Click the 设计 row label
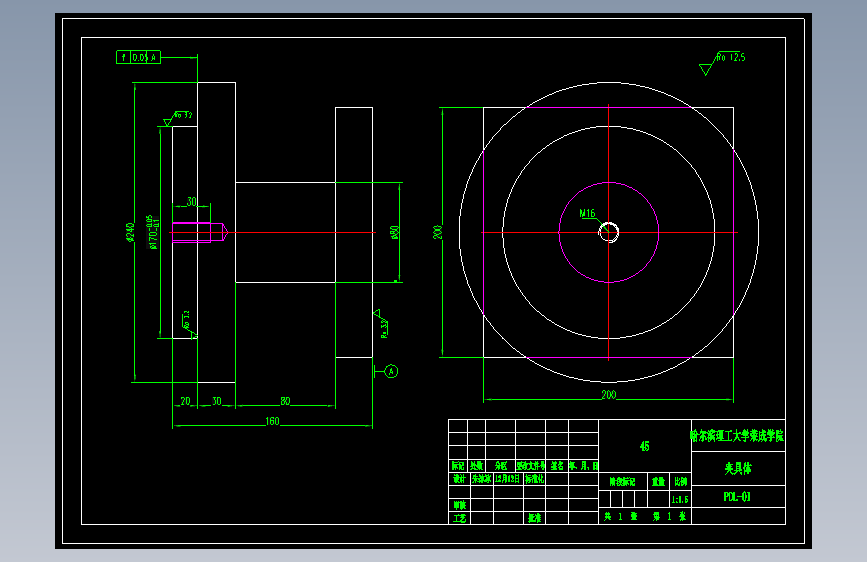This screenshot has width=867, height=562. coord(459,478)
